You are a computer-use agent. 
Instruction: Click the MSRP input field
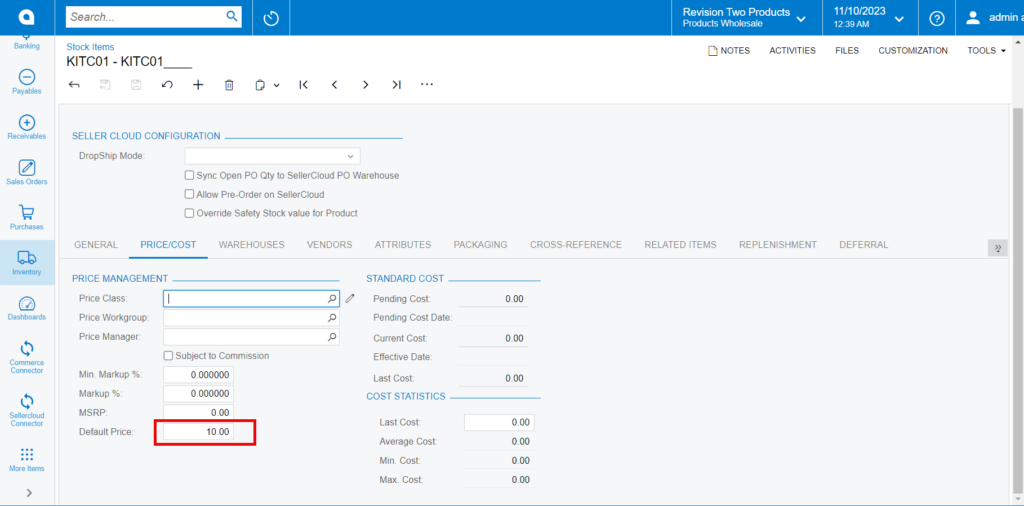pos(199,413)
